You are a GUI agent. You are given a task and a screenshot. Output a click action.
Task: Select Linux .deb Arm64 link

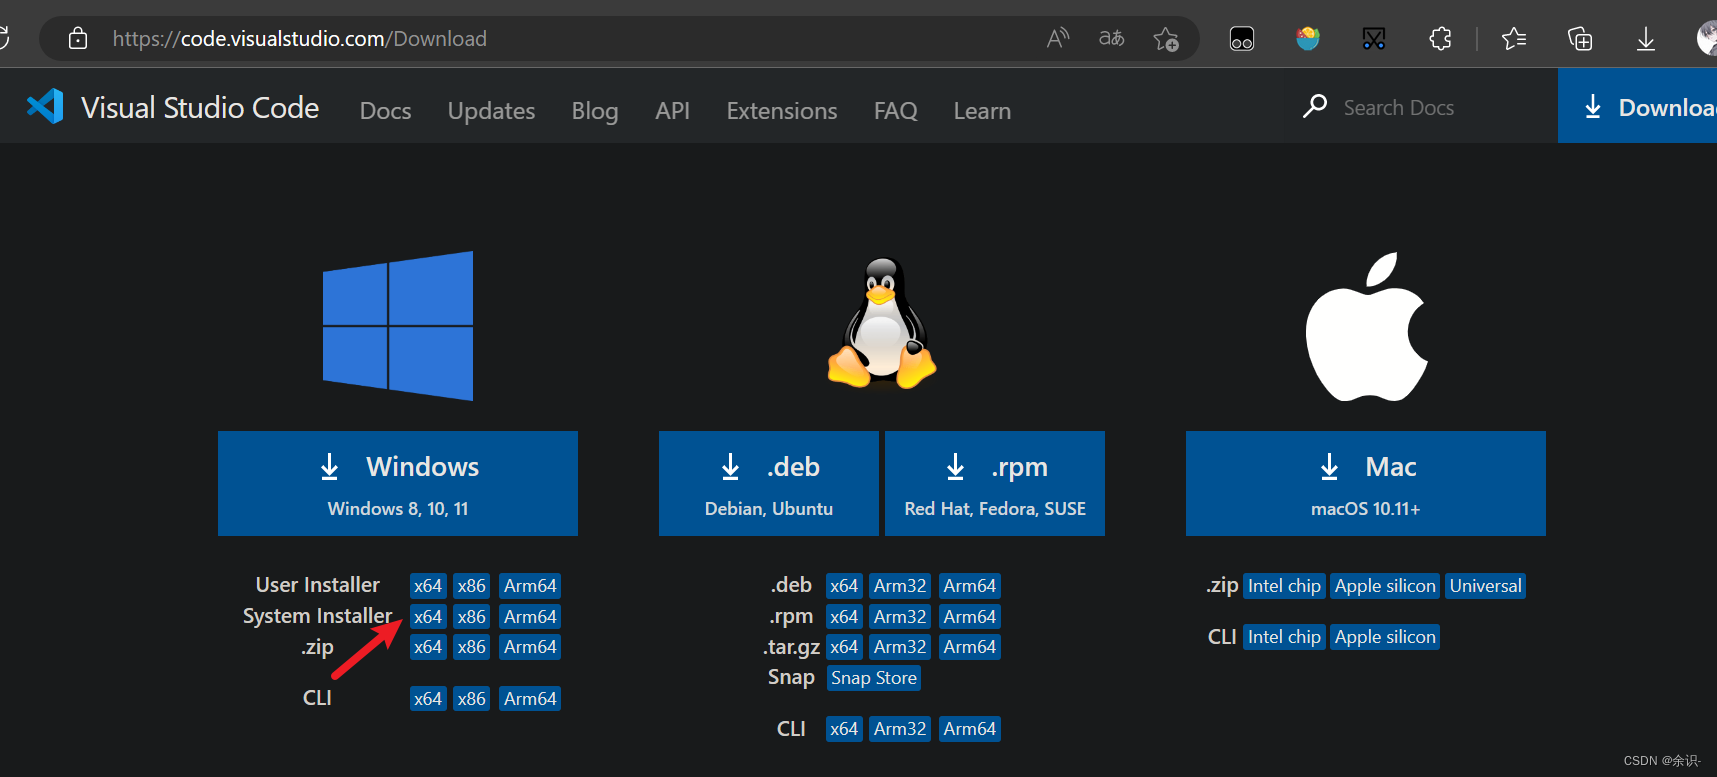970,586
